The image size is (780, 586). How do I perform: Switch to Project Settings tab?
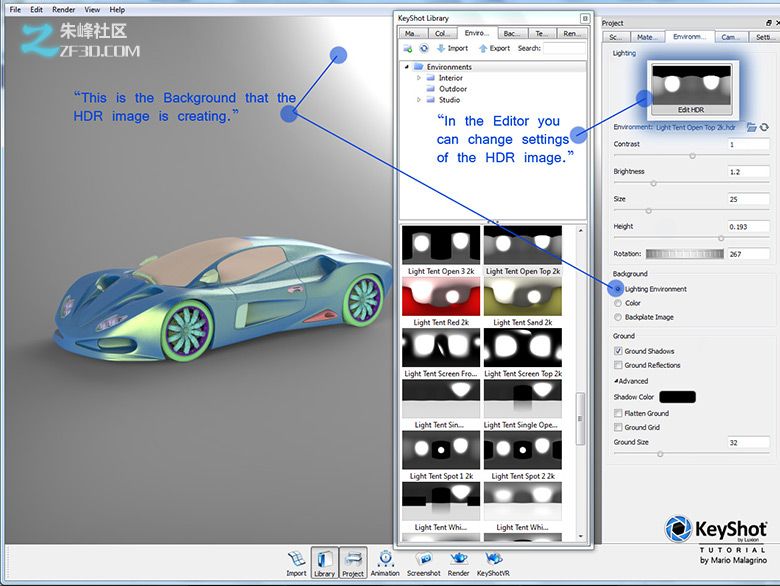coord(764,37)
